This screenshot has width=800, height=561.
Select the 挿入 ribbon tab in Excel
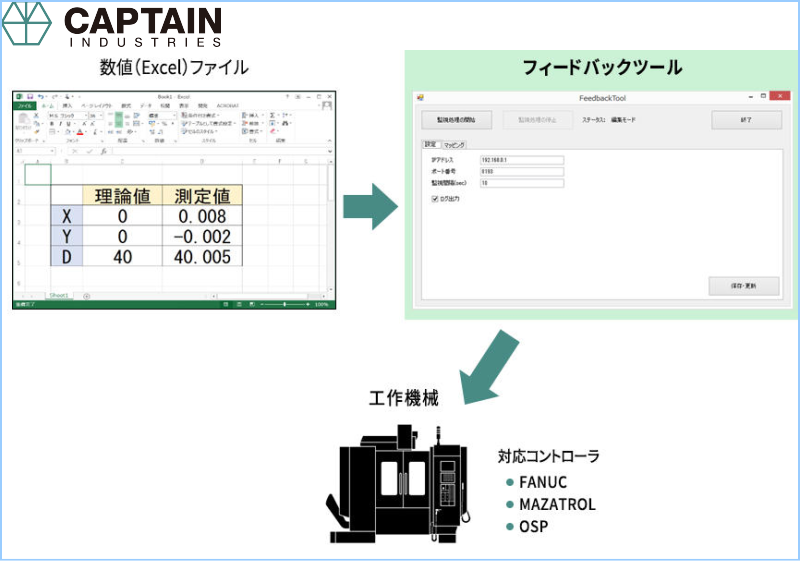coord(67,106)
